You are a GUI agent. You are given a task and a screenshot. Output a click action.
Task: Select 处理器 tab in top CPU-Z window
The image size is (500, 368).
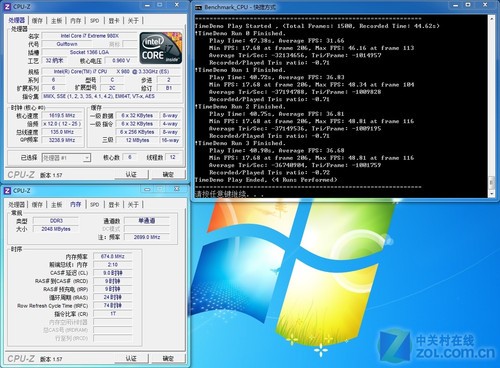pos(17,20)
